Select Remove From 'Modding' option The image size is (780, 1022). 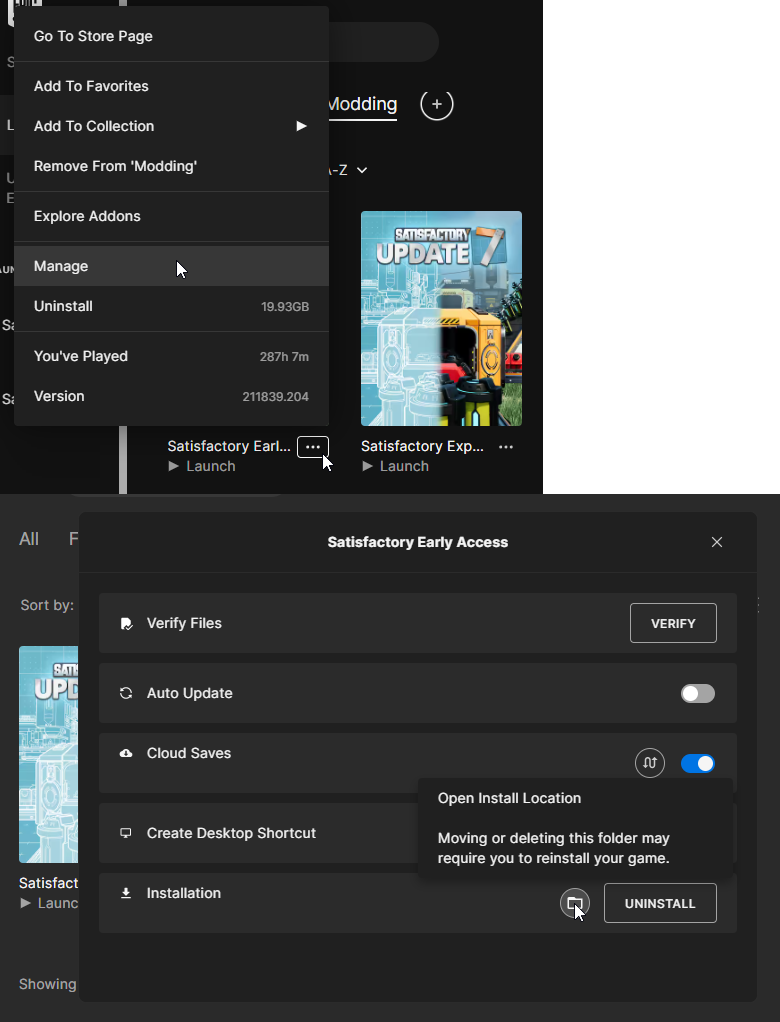pyautogui.click(x=171, y=166)
